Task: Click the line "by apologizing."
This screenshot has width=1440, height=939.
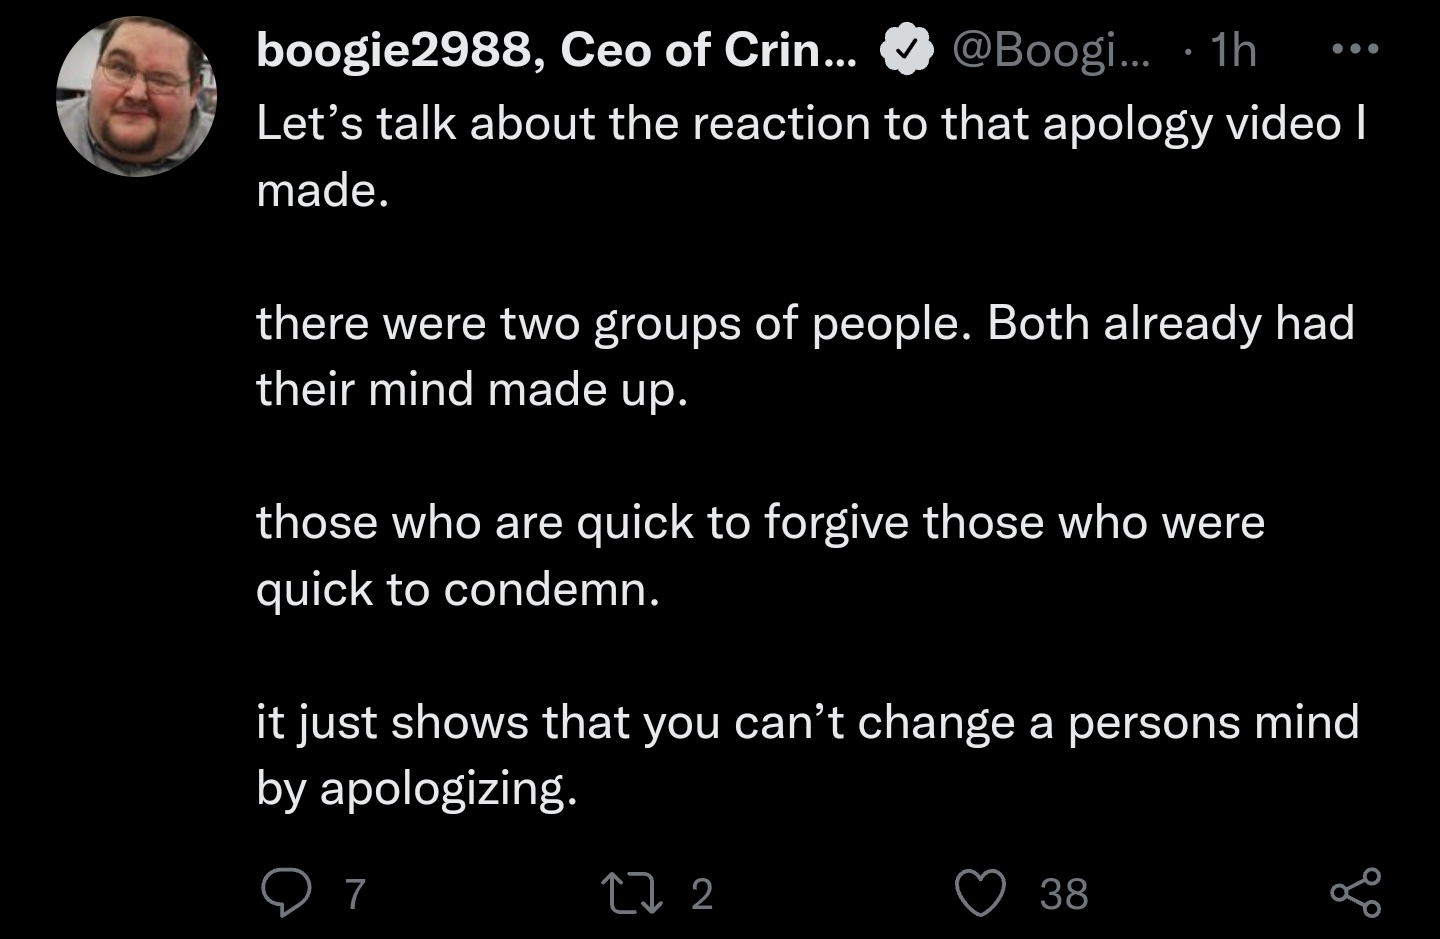Action: tap(417, 789)
